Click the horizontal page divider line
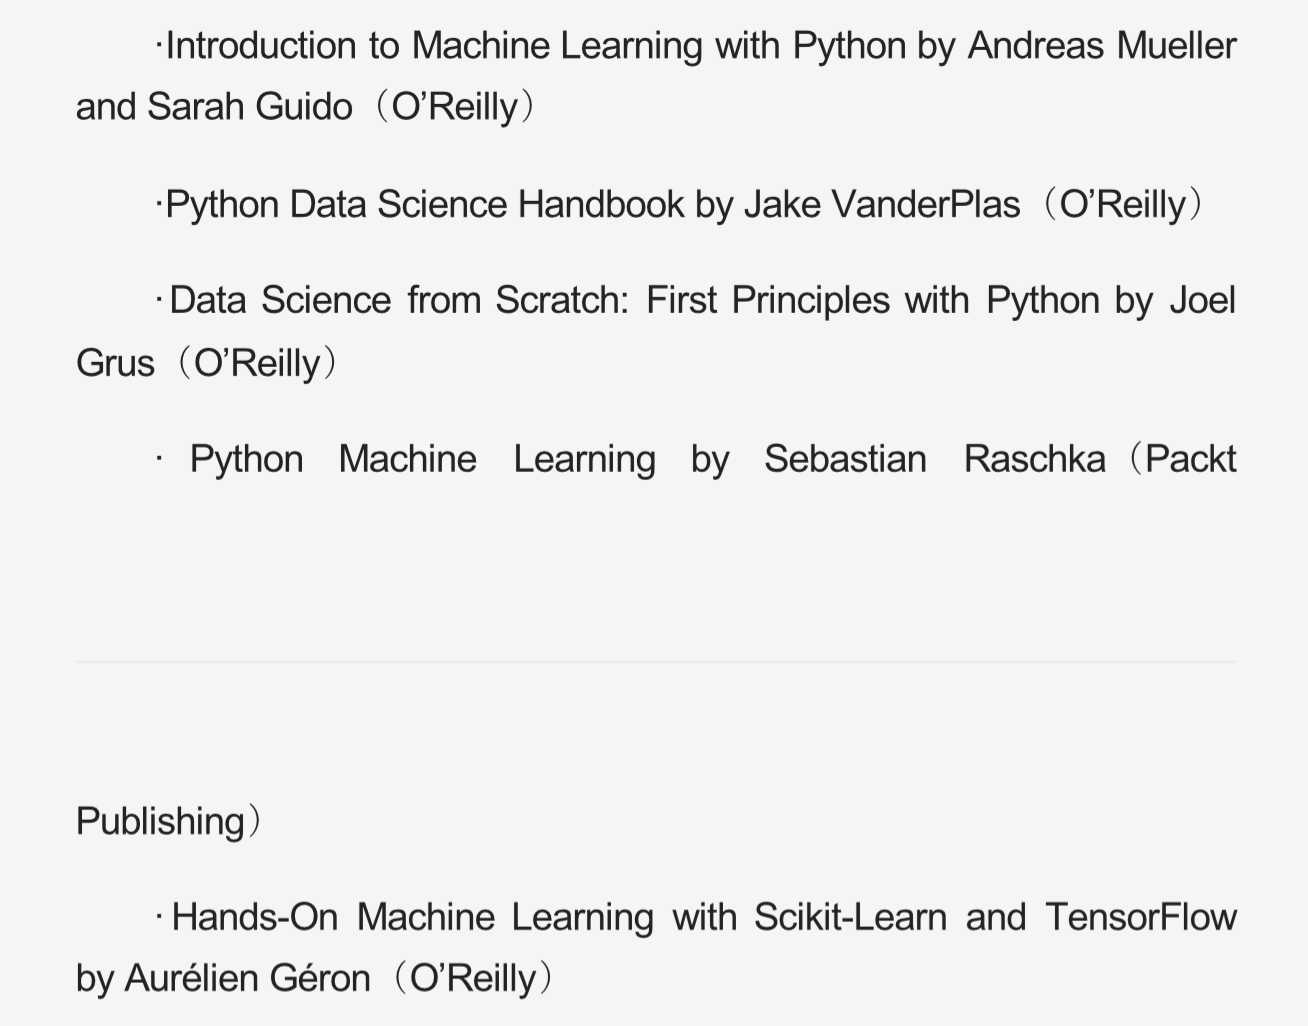The height and width of the screenshot is (1026, 1308). click(x=655, y=661)
